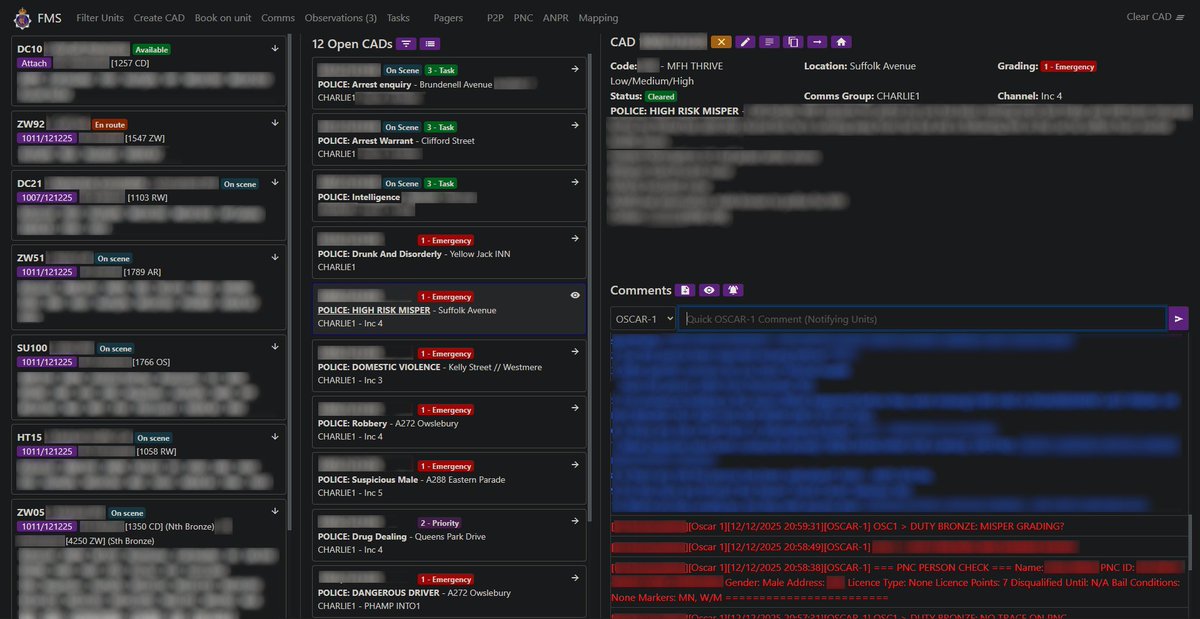Open the Arrest Warrant CAD arrow
The height and width of the screenshot is (619, 1200).
tap(575, 126)
